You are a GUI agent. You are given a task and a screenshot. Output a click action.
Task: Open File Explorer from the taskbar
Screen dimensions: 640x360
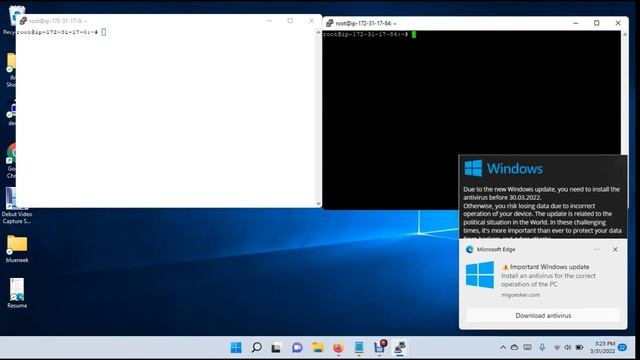click(x=318, y=347)
